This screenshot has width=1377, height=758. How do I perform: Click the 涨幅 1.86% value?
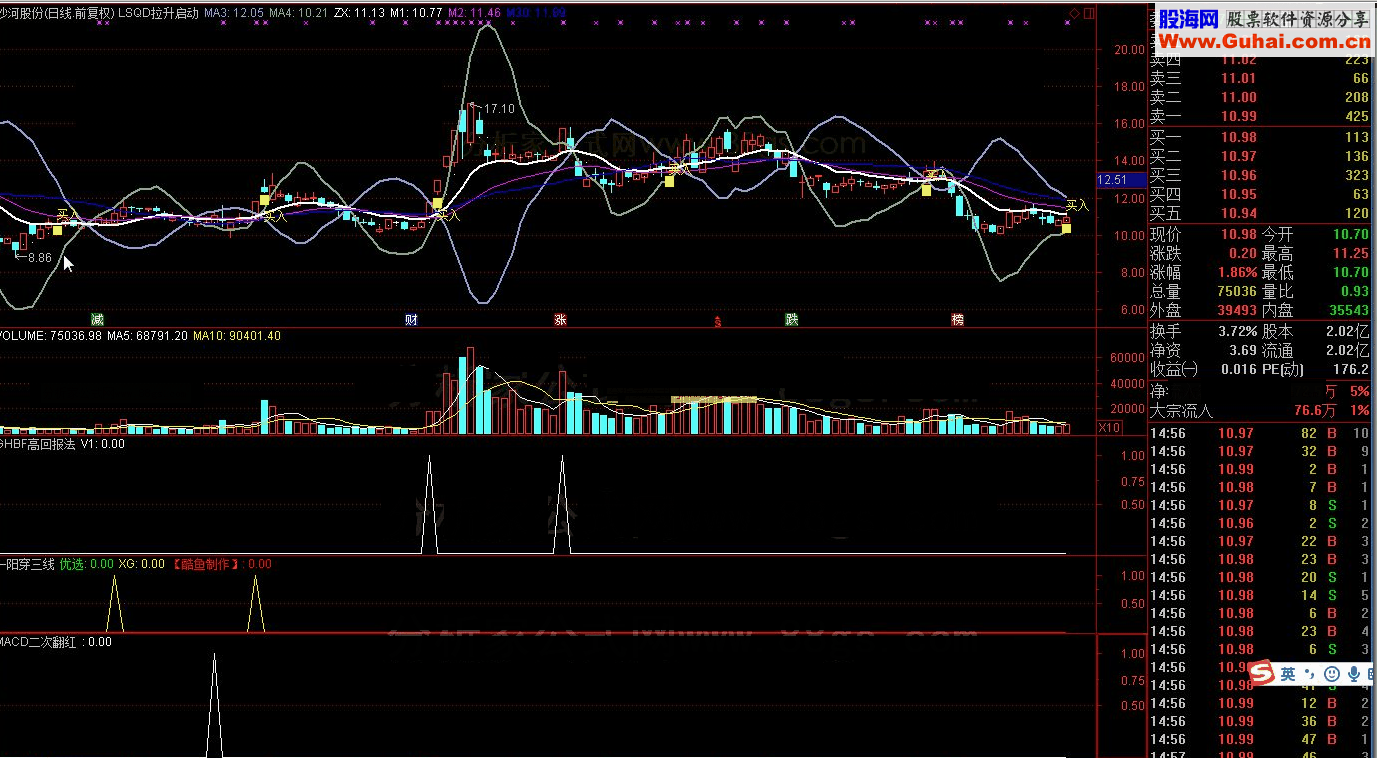(1236, 272)
